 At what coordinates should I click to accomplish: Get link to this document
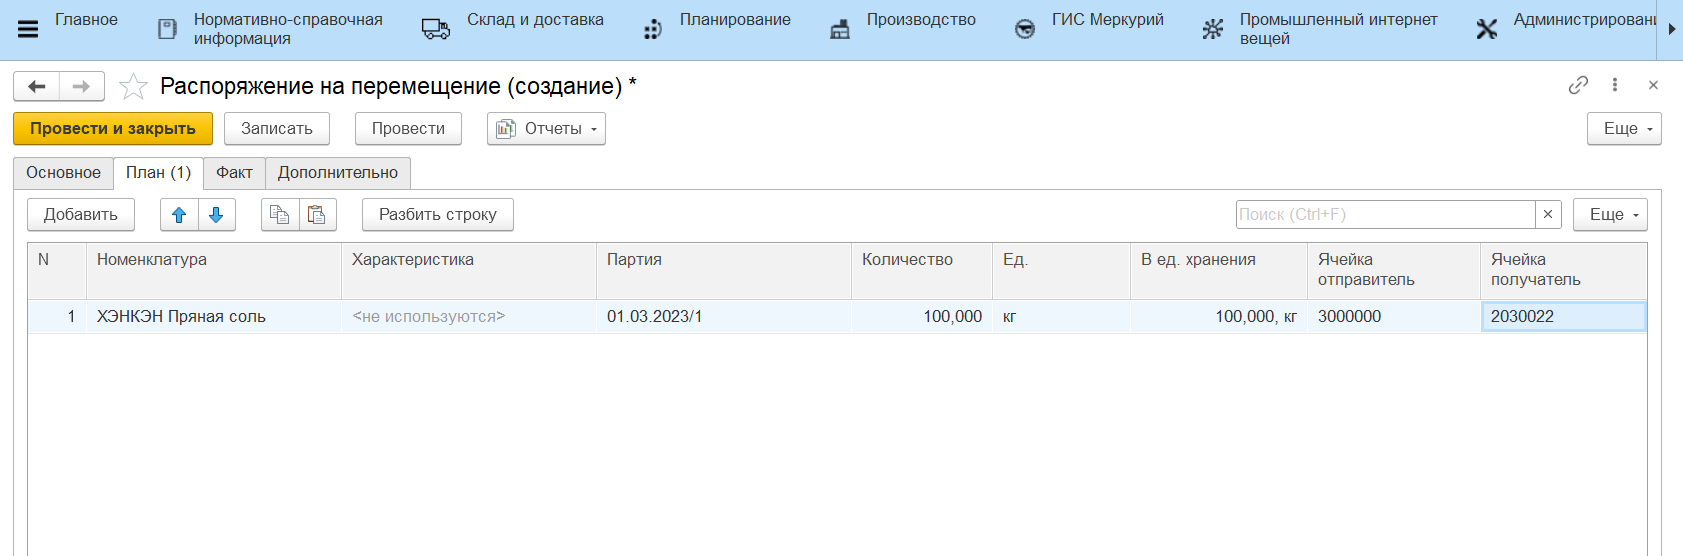(x=1578, y=86)
